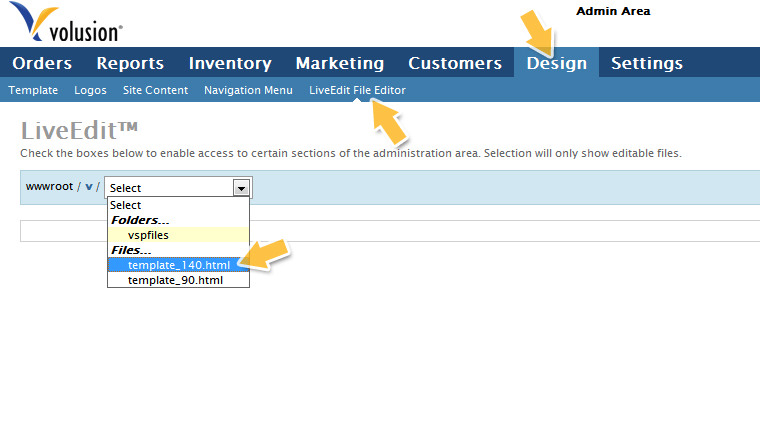Click the Template submenu link
The image size is (760, 432).
33,90
